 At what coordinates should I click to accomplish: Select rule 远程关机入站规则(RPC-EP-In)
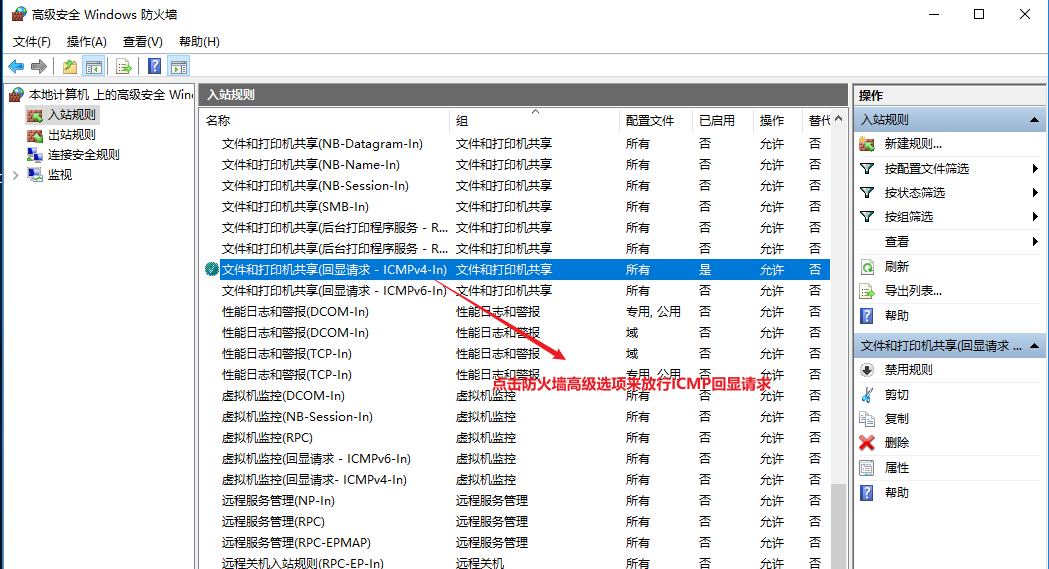point(302,563)
